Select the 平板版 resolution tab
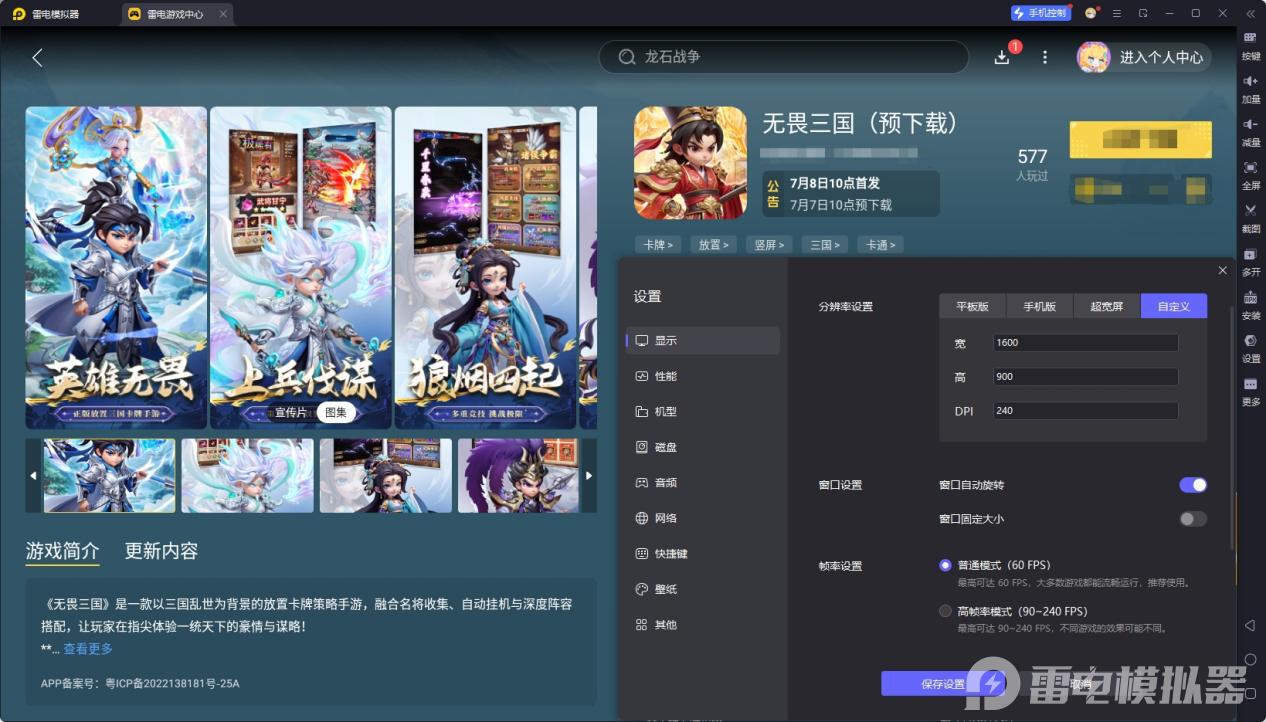This screenshot has height=722, width=1266. click(972, 306)
